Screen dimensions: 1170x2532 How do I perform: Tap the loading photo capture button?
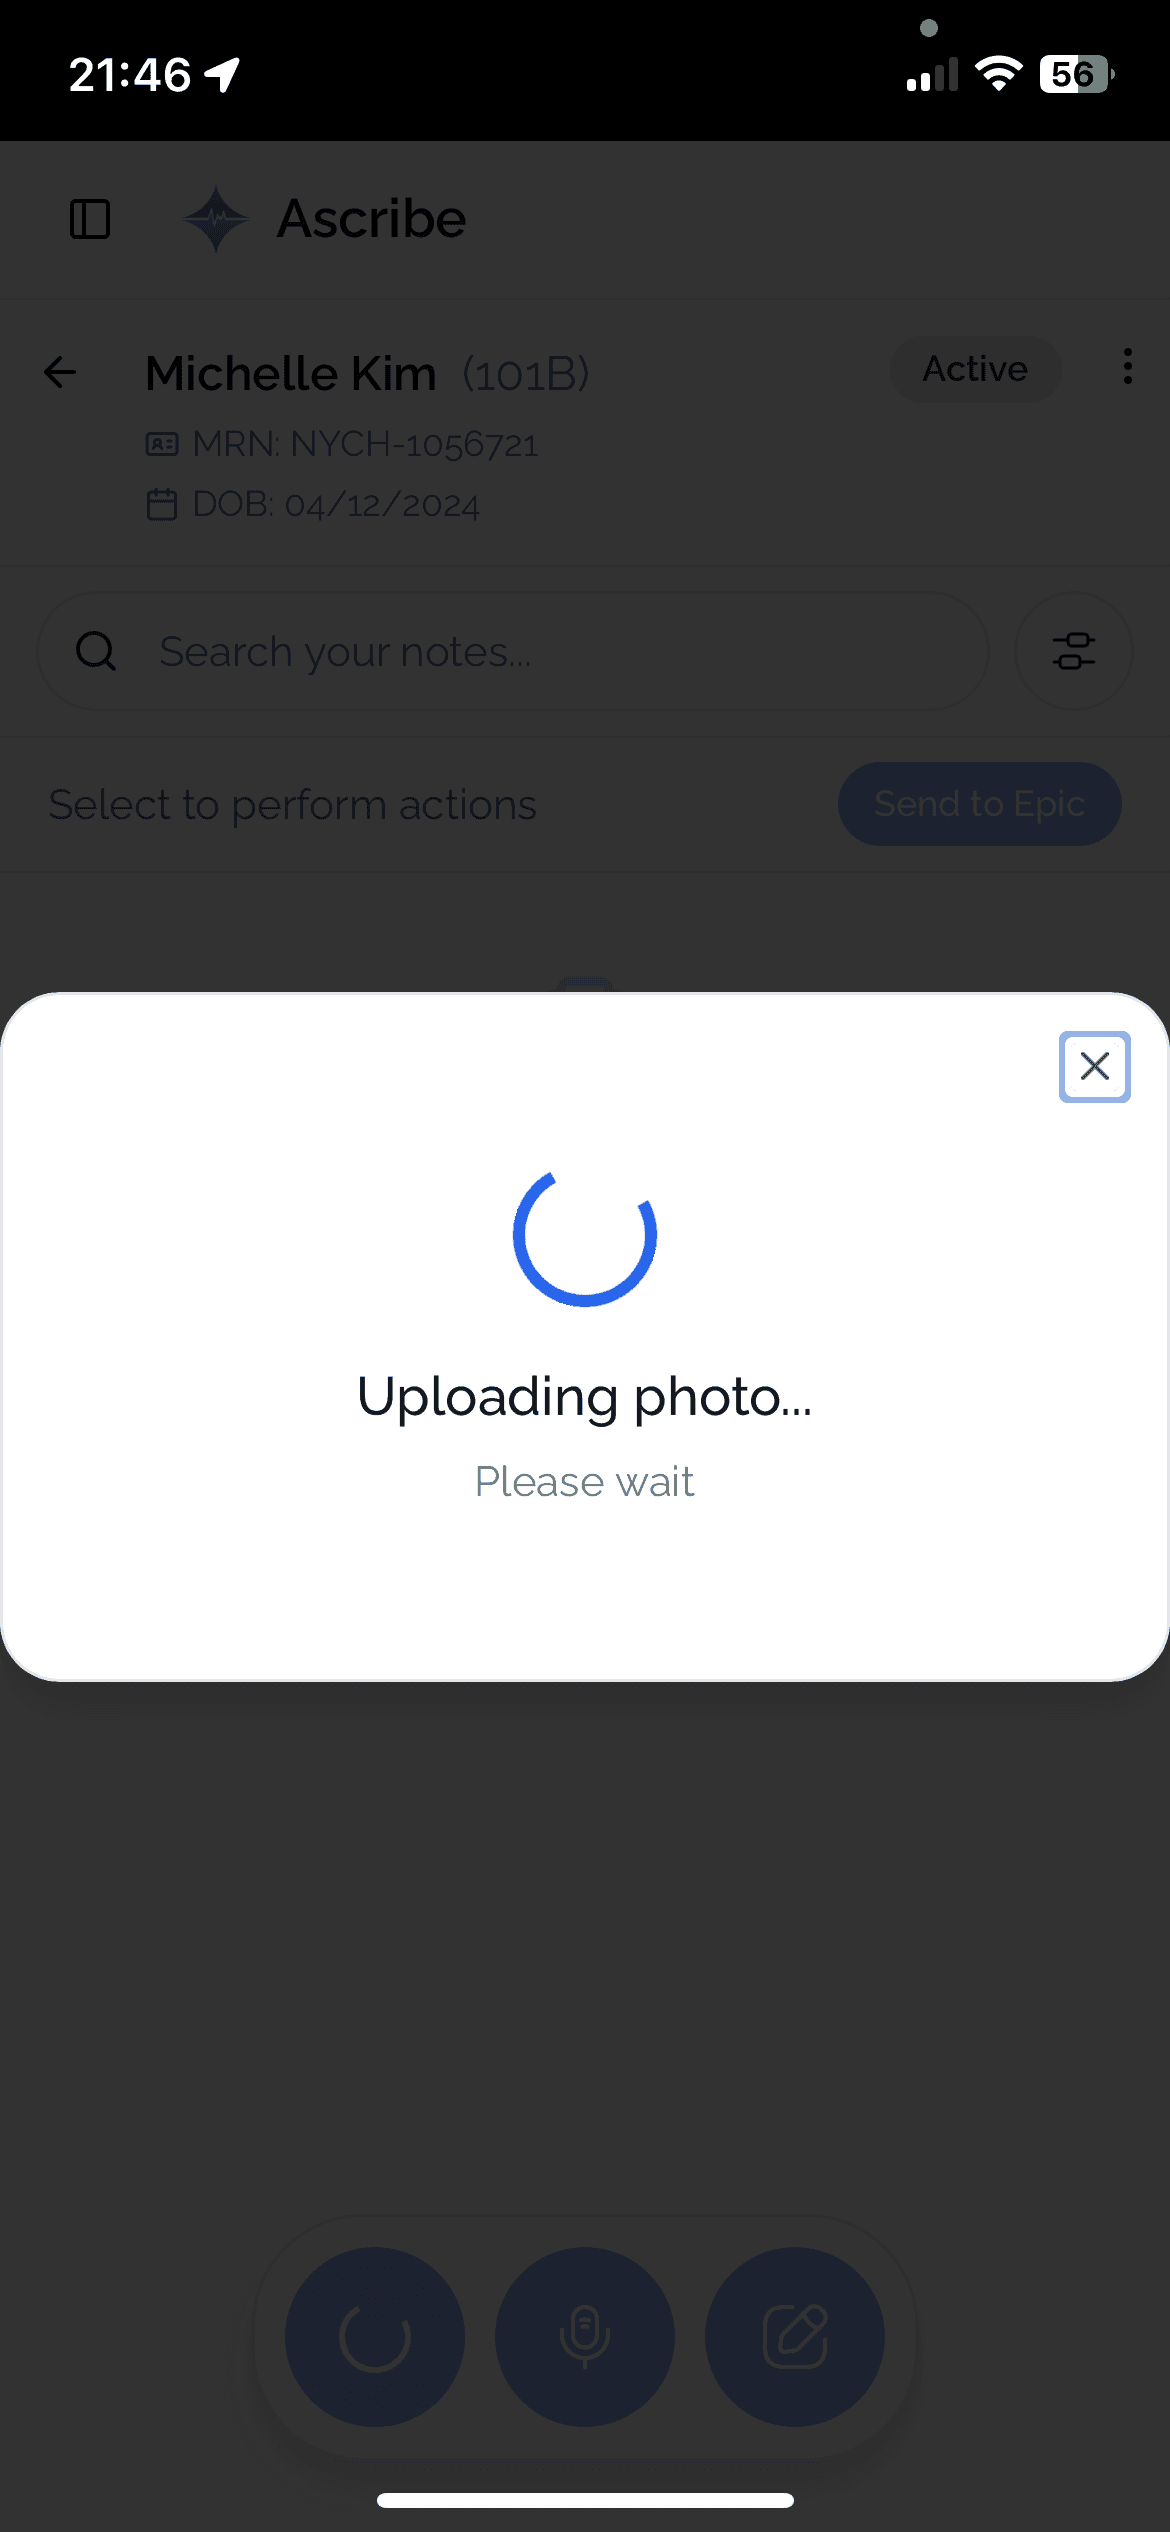pos(375,2337)
